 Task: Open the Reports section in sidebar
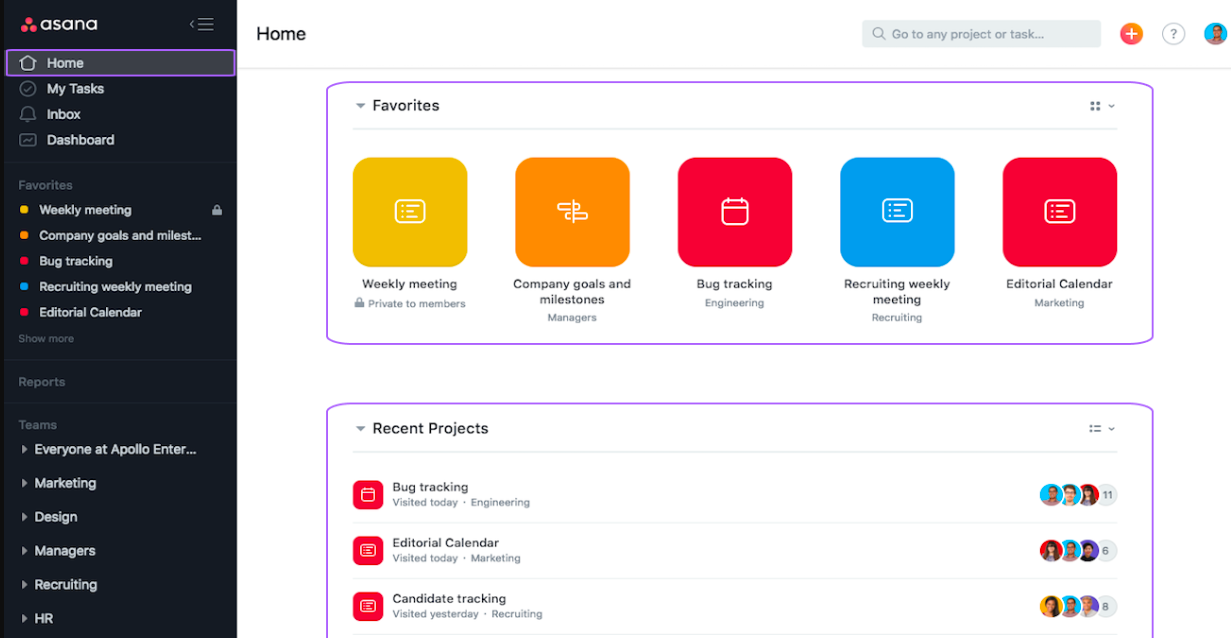[x=42, y=382]
